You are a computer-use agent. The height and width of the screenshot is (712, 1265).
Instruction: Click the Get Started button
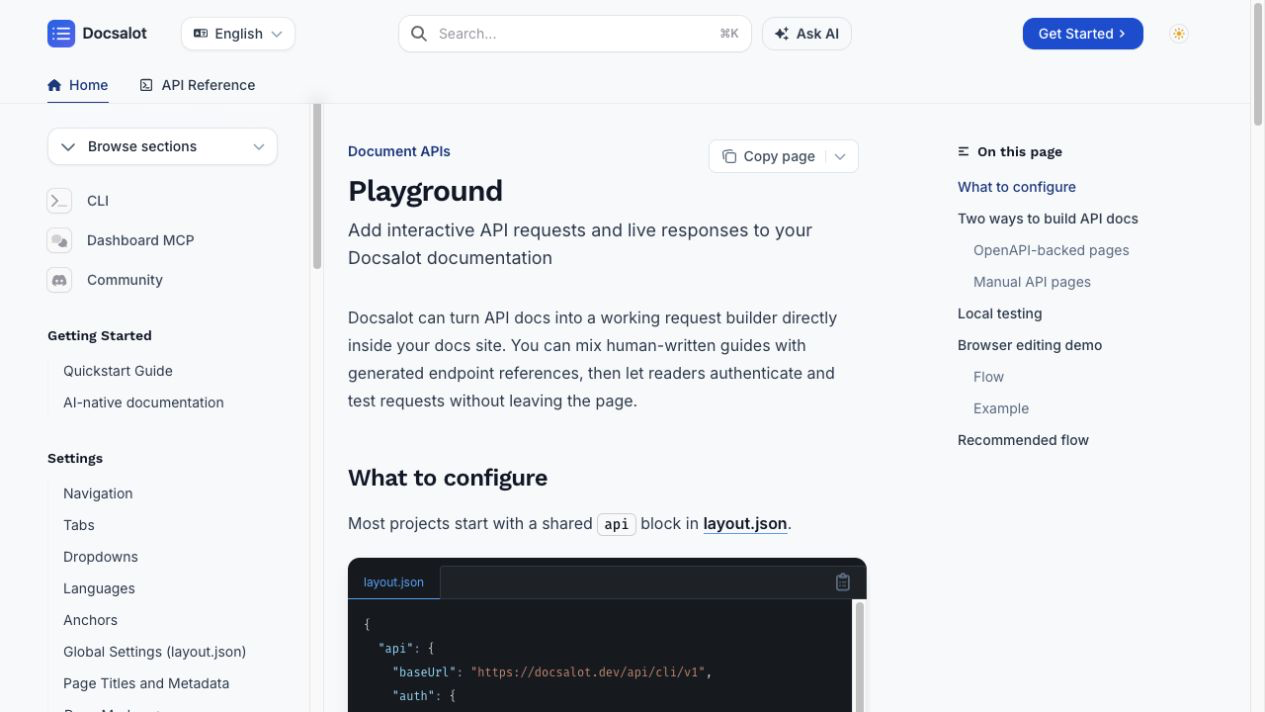pos(1082,33)
